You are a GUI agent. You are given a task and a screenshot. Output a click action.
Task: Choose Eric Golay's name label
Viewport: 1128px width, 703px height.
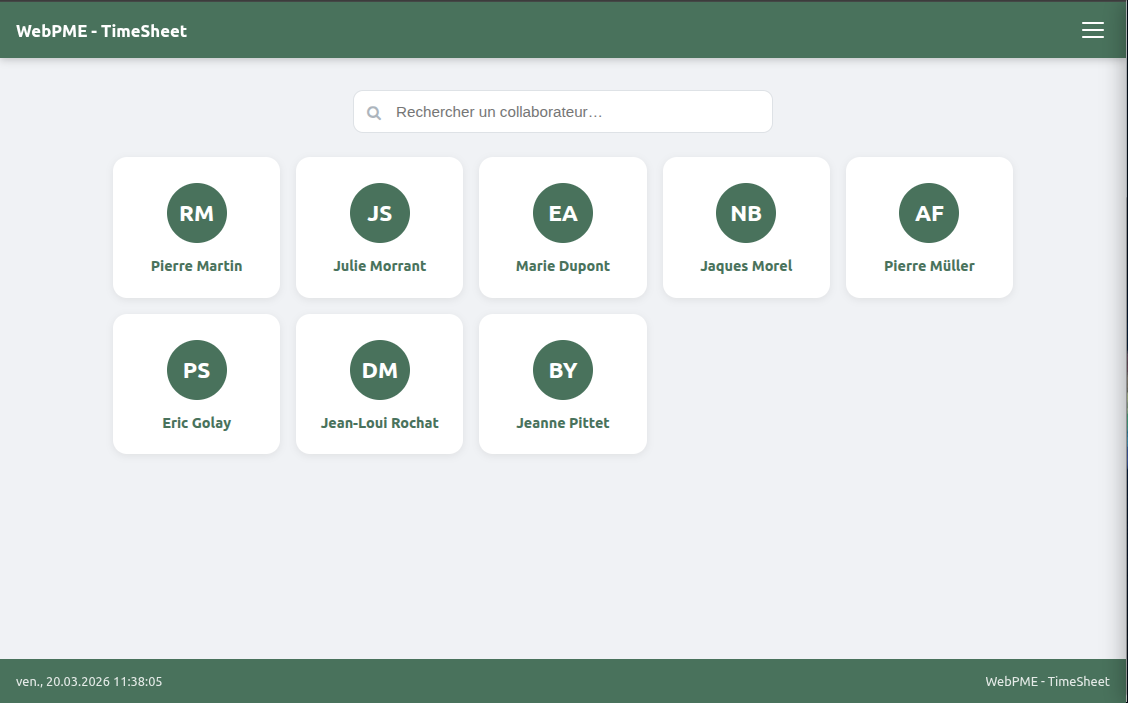click(x=197, y=423)
